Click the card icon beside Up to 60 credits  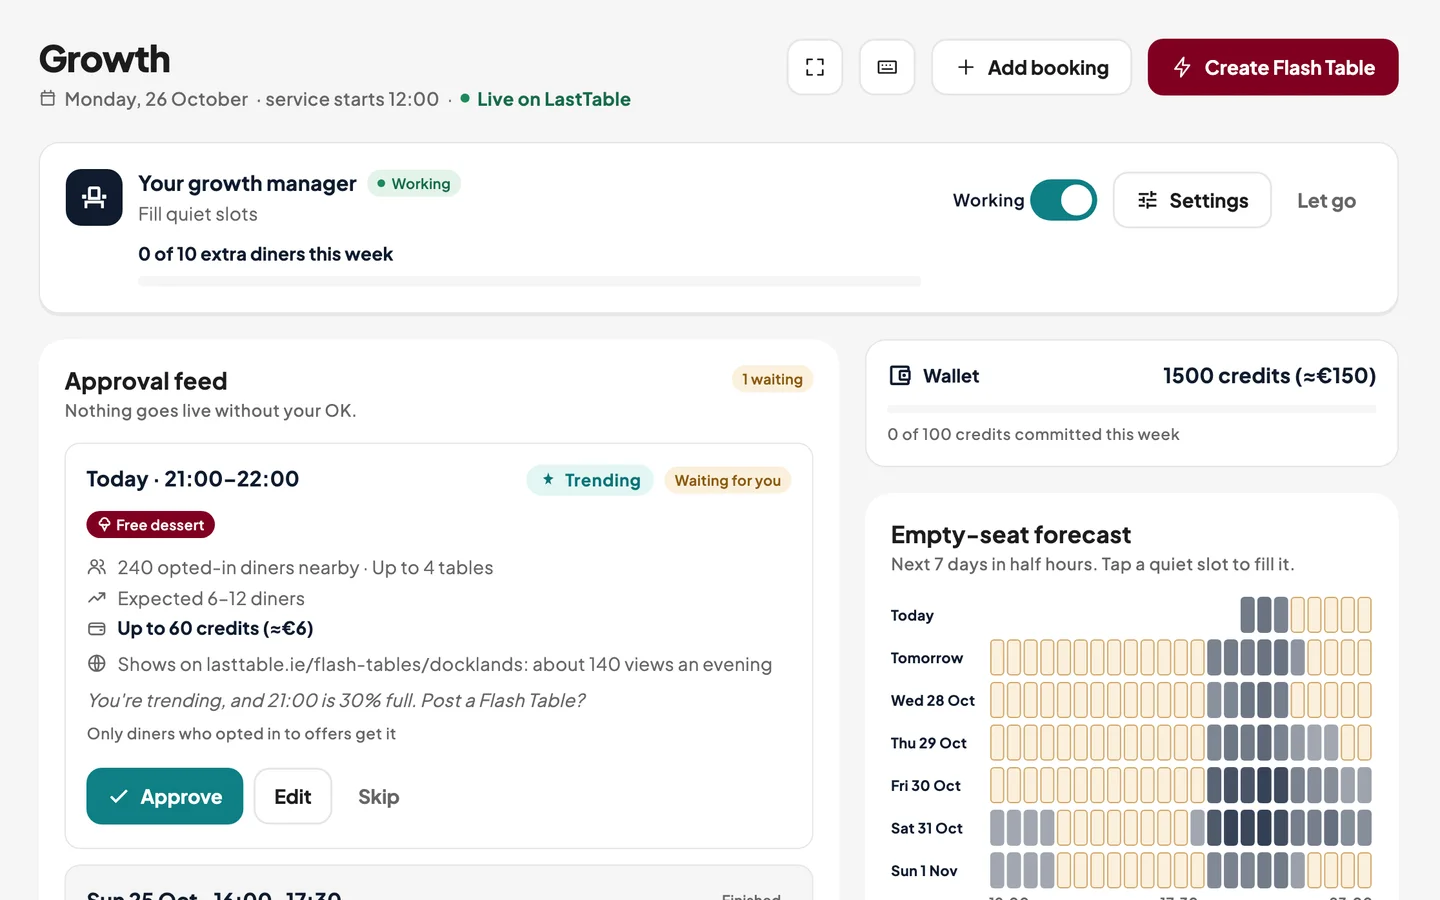click(97, 629)
